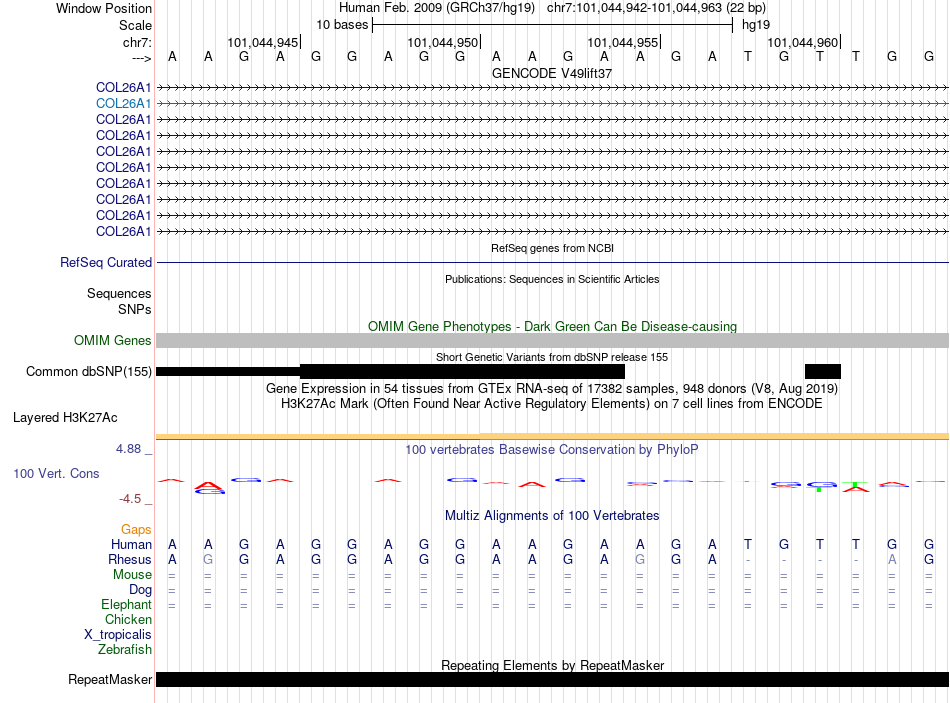Click the RefSeq Curated label
The height and width of the screenshot is (703, 950).
(x=105, y=262)
